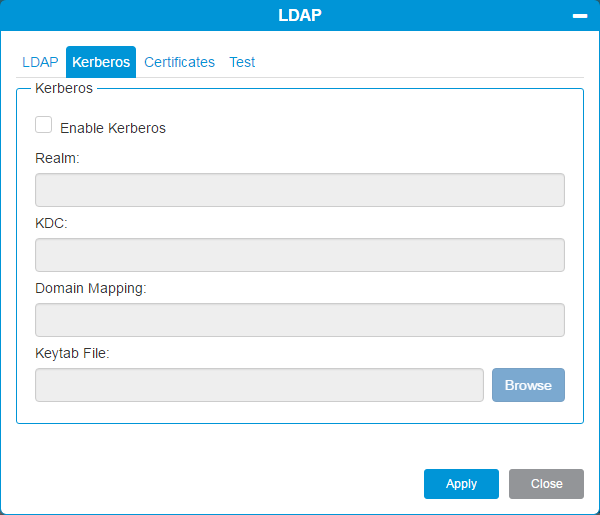Screen dimensions: 600x515
Task: Collapse the LDAP dialog using the title bar dash icon
Action: pos(579,16)
